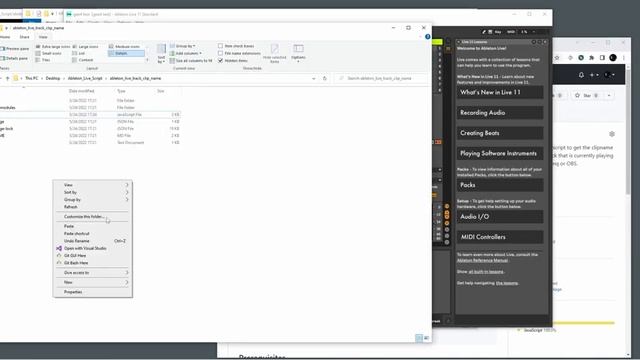The height and width of the screenshot is (360, 640).
Task: Choose Properties in context menu
Action: [73, 292]
